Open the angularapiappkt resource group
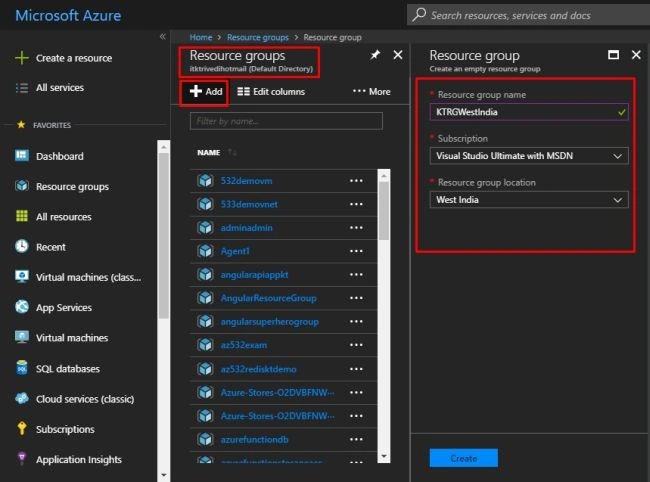This screenshot has width=650, height=482. point(254,275)
